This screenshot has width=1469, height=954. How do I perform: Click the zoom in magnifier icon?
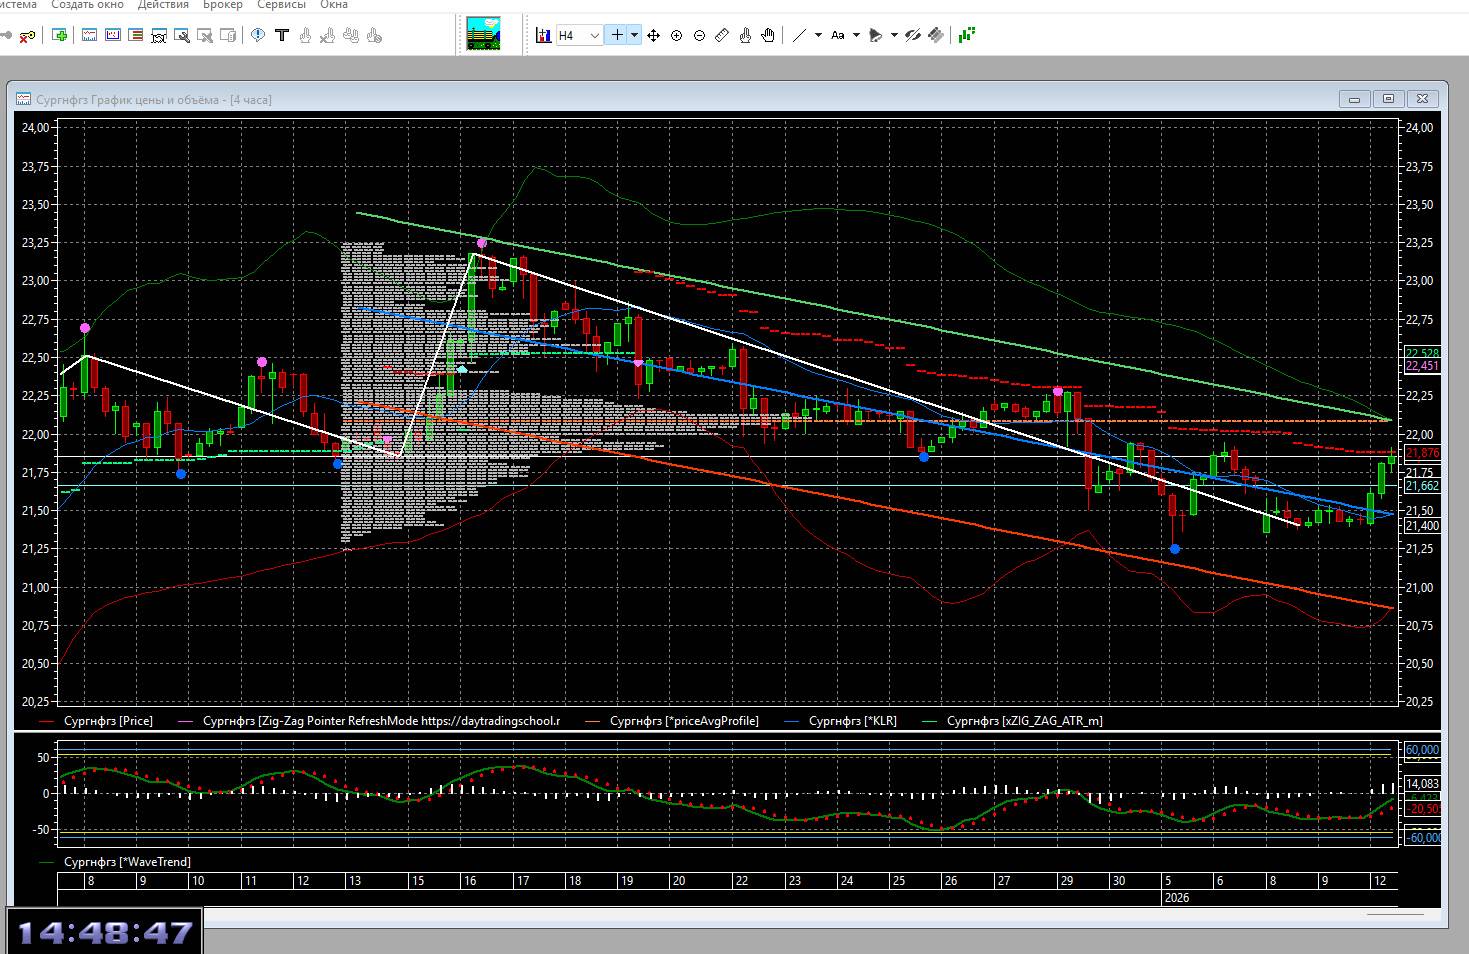point(676,35)
